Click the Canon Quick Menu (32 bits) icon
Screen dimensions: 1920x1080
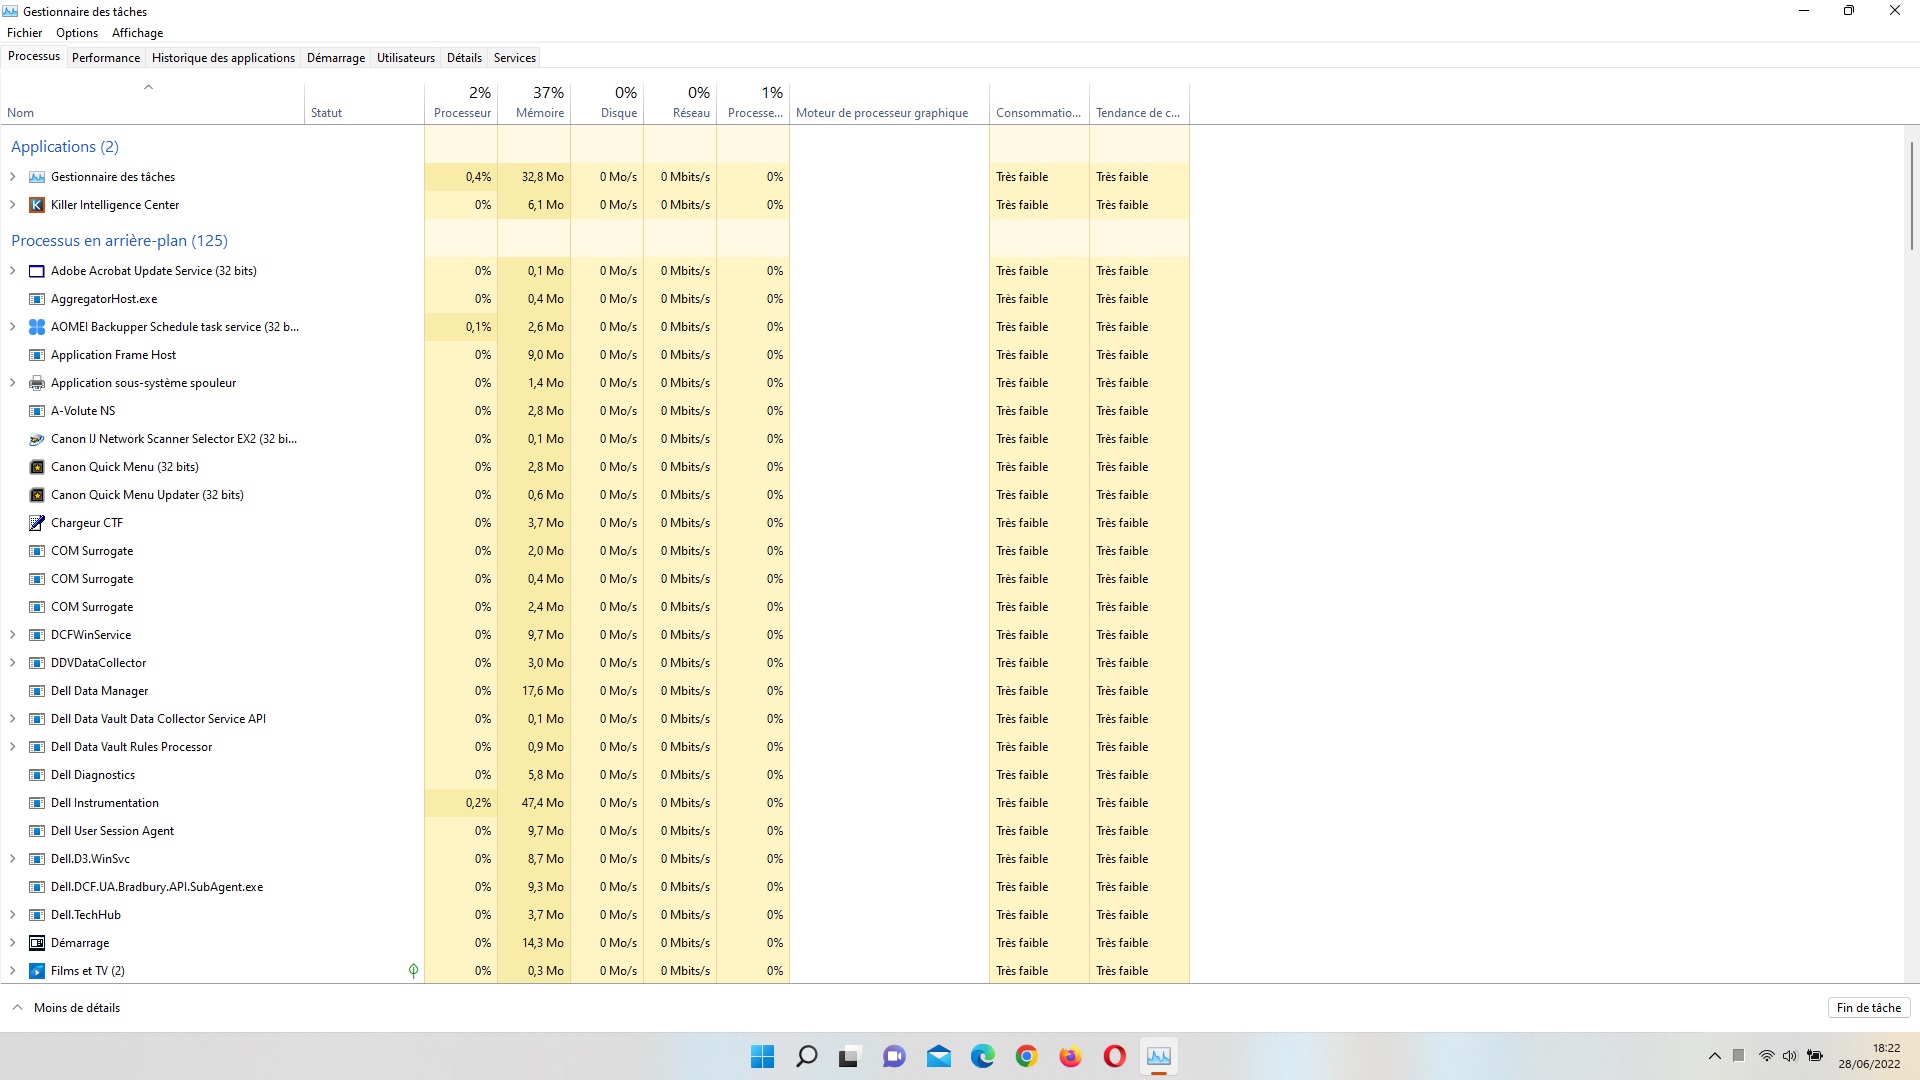pyautogui.click(x=37, y=467)
